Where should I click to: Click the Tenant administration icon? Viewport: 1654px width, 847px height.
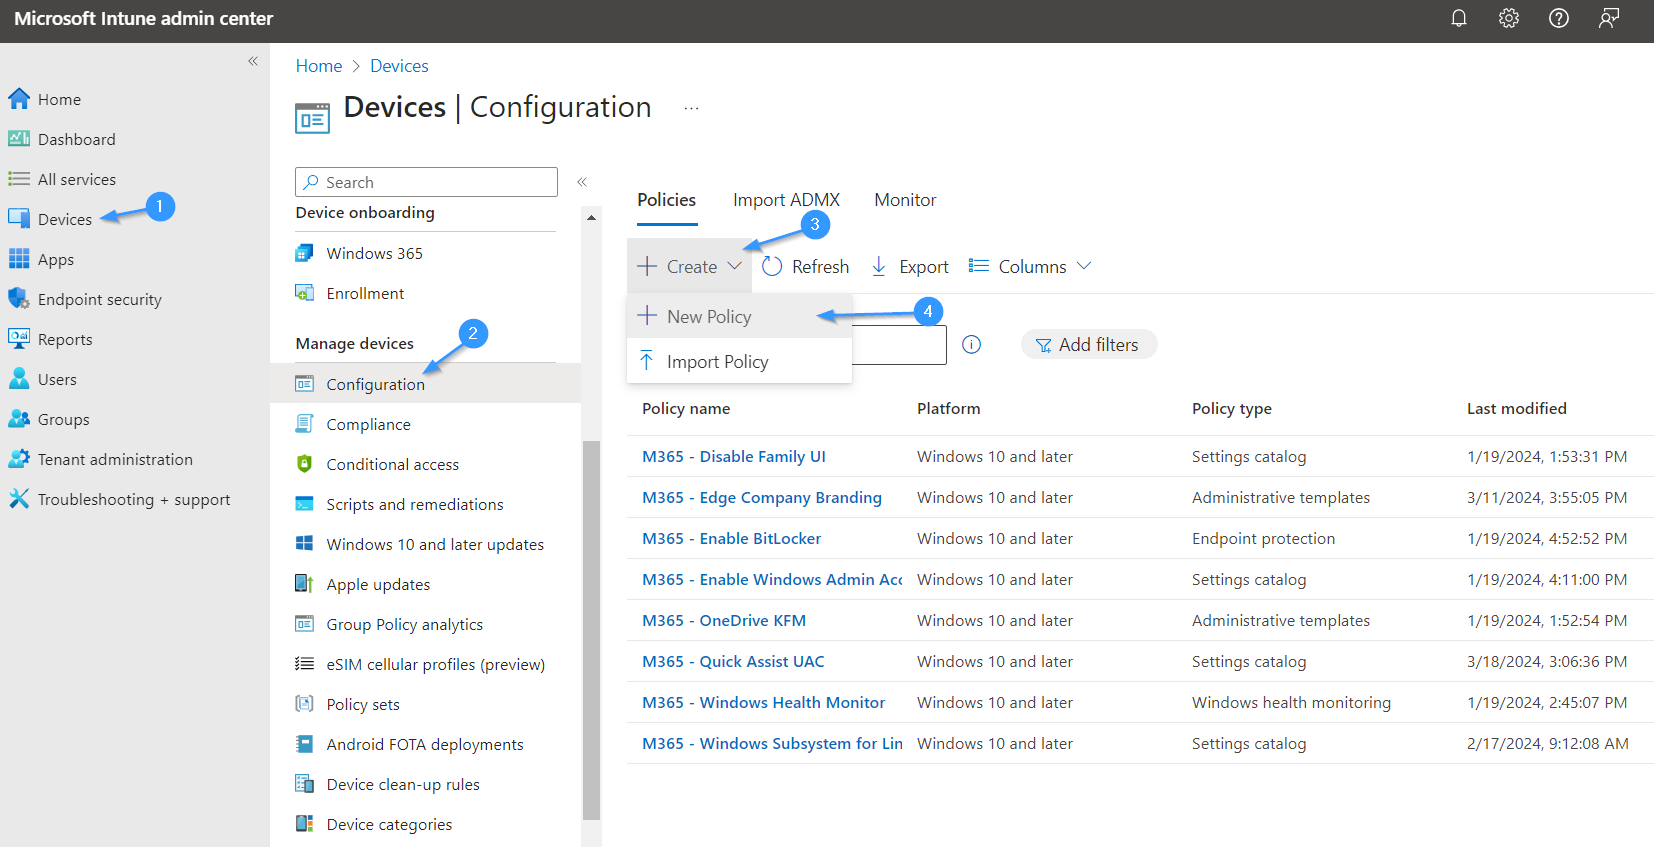(x=19, y=459)
